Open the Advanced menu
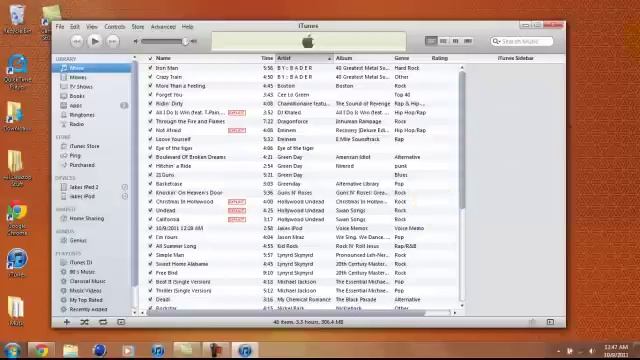Viewport: 640px width, 360px height. (x=163, y=27)
